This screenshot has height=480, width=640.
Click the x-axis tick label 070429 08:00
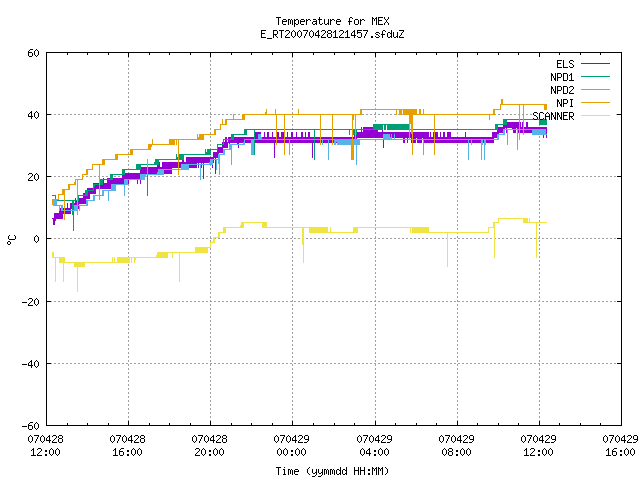pyautogui.click(x=456, y=446)
